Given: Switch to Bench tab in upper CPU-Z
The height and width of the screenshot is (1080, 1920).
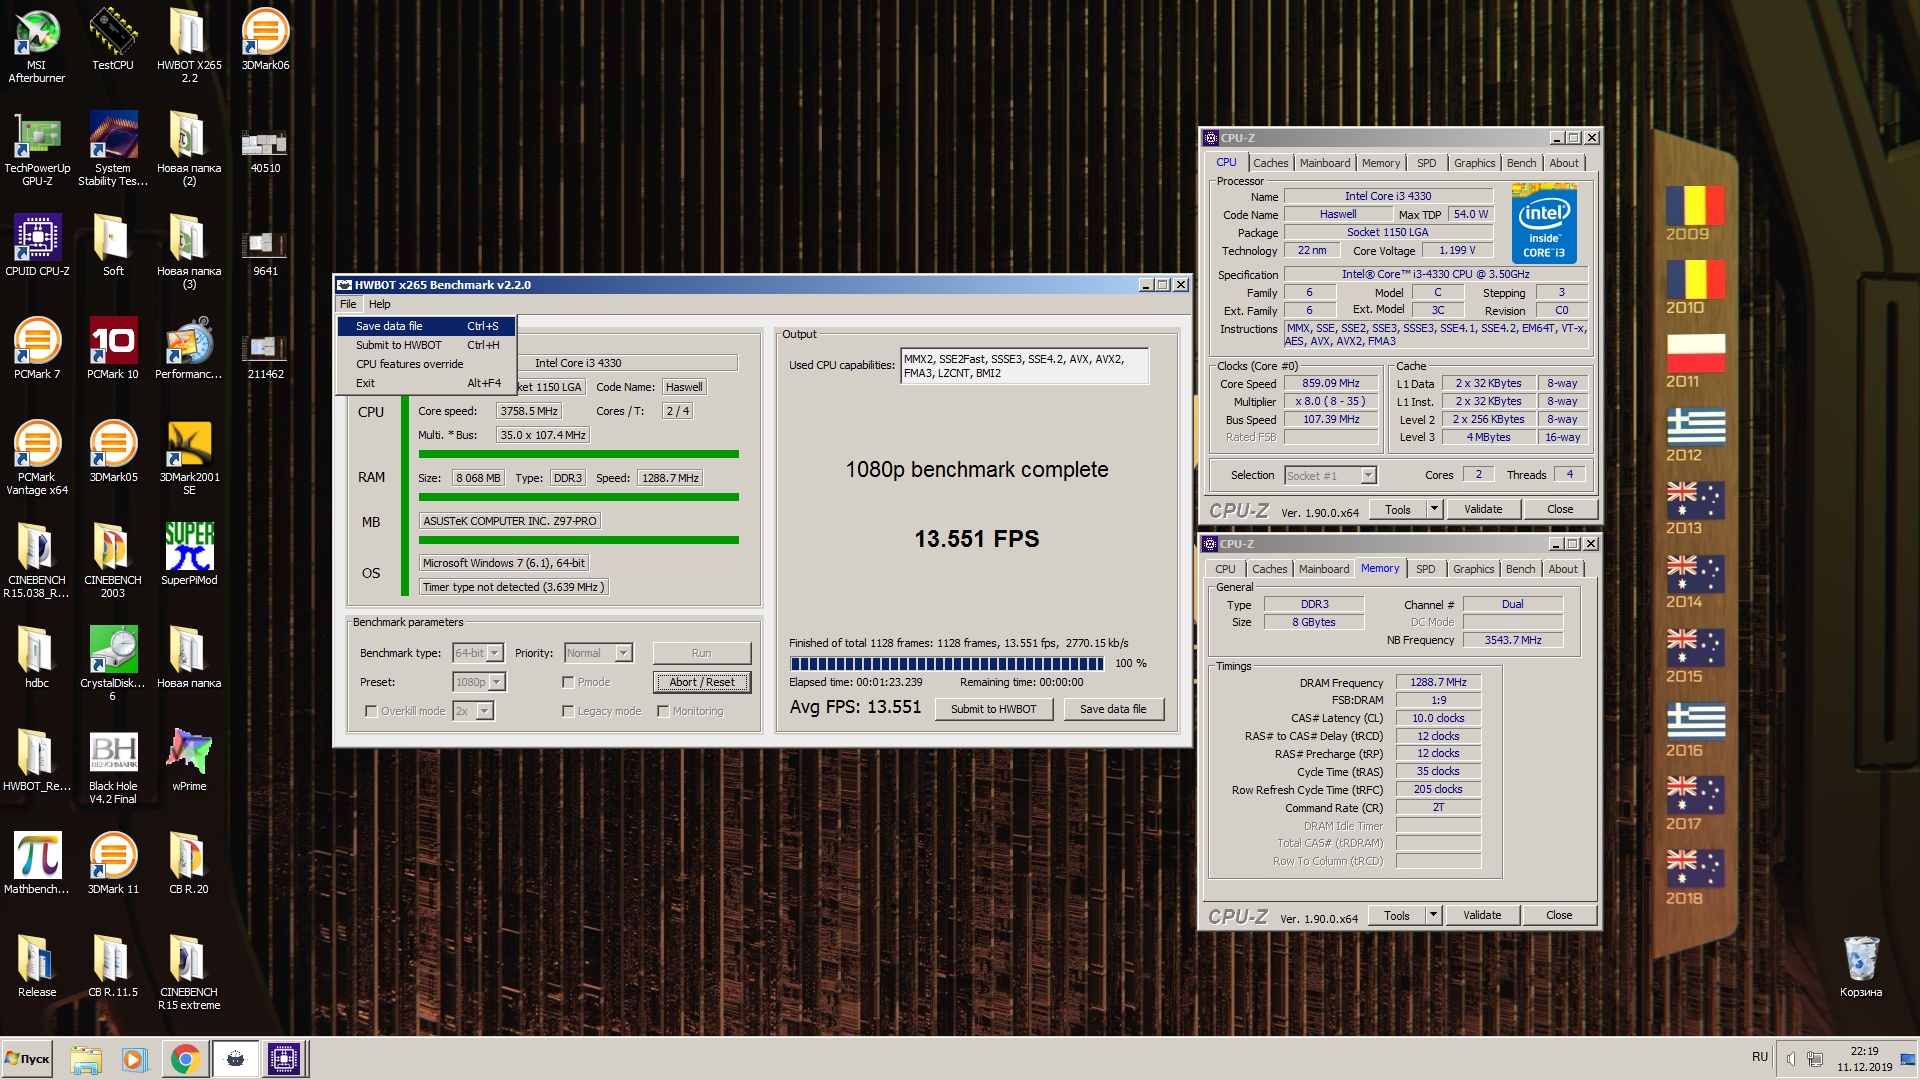Looking at the screenshot, I should coord(1521,163).
